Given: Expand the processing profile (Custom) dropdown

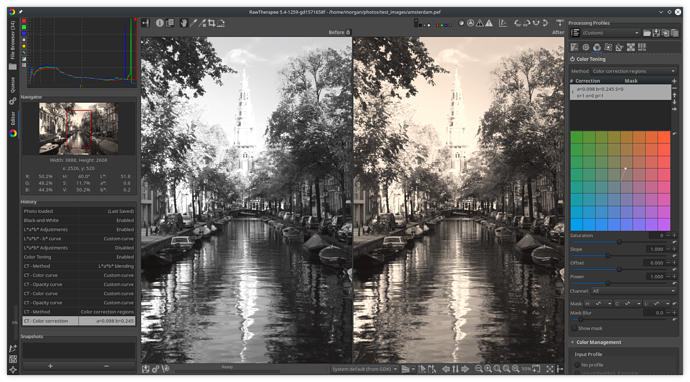Looking at the screenshot, I should pyautogui.click(x=610, y=33).
